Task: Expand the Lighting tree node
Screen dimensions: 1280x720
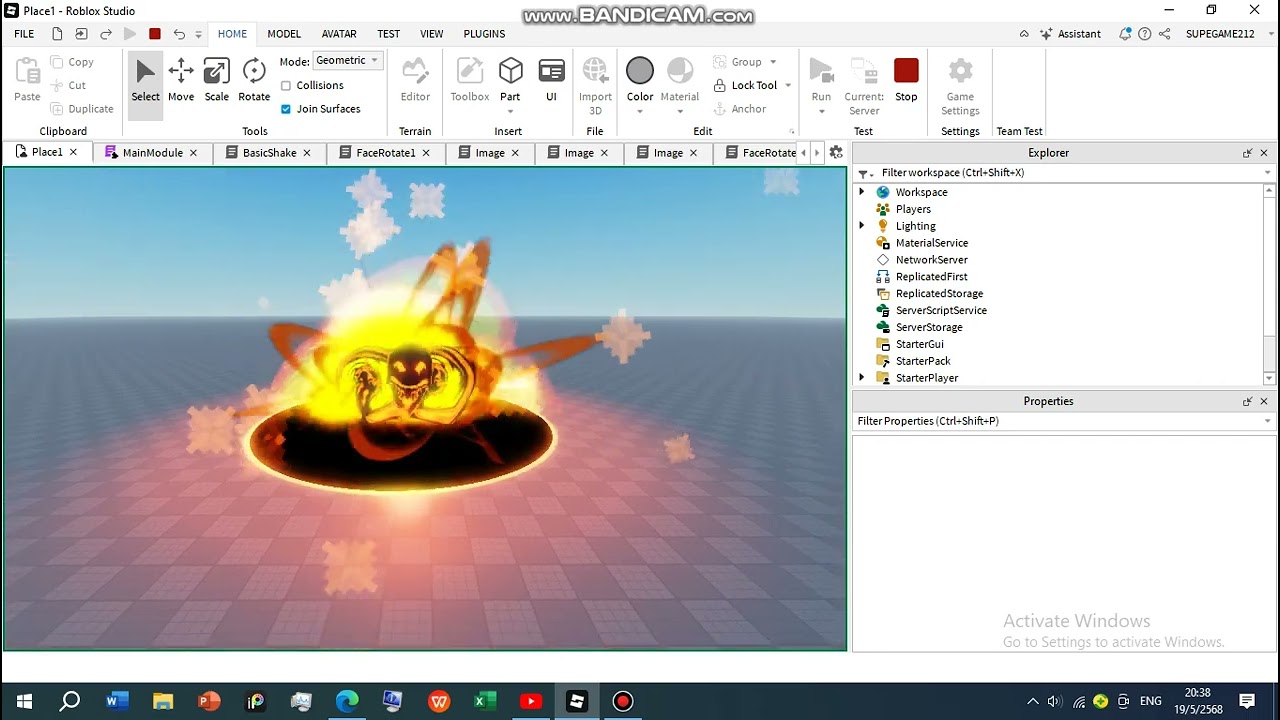Action: [862, 226]
